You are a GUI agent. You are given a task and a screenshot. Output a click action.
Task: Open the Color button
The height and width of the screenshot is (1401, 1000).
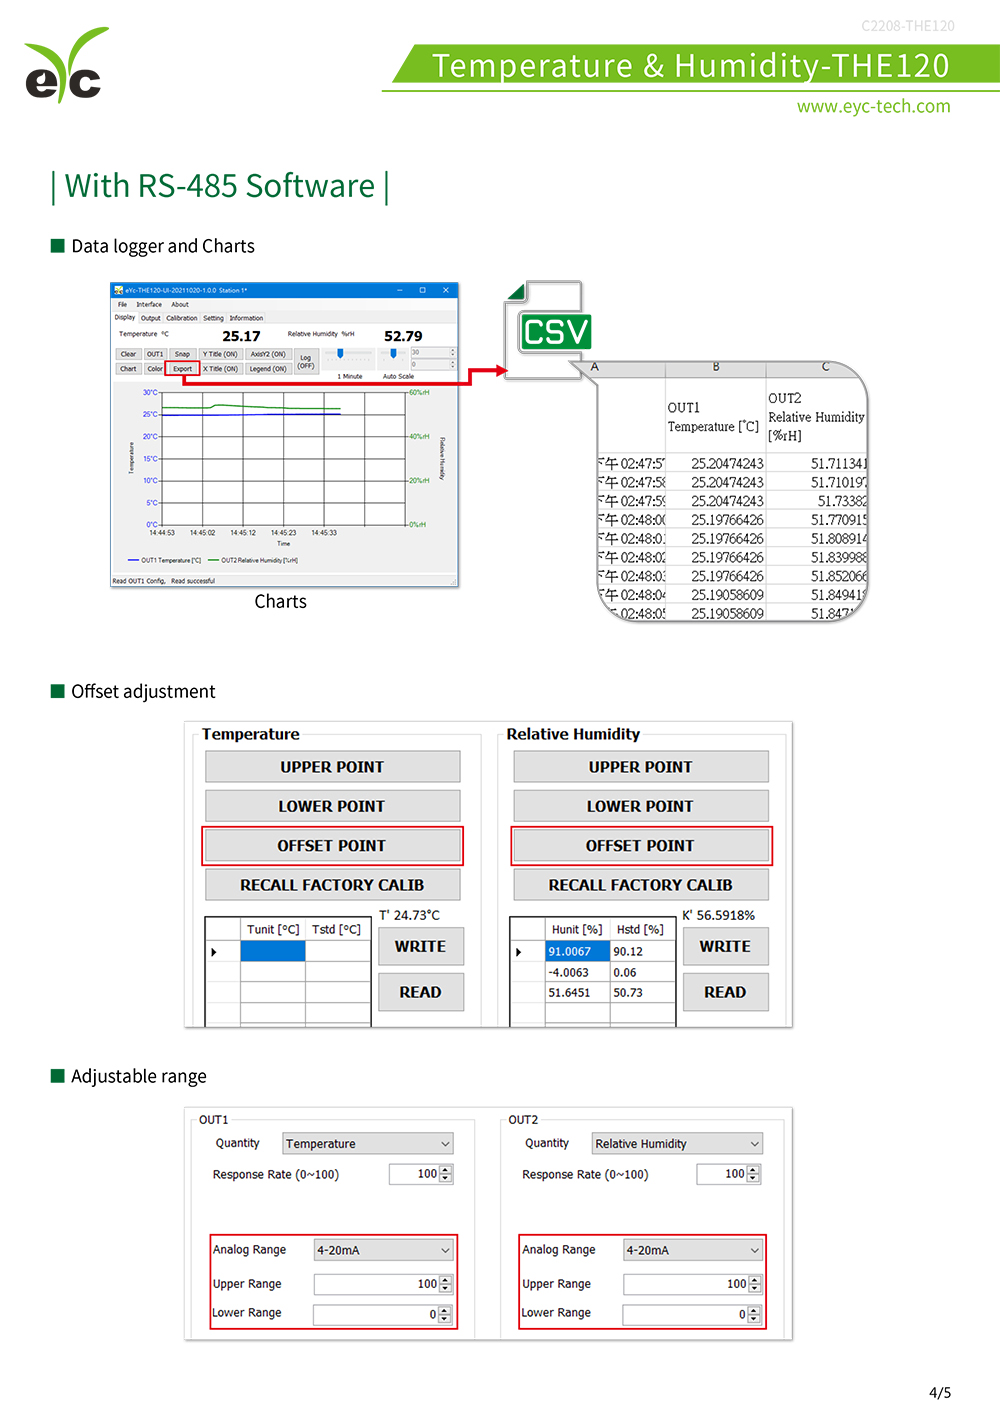coord(155,369)
